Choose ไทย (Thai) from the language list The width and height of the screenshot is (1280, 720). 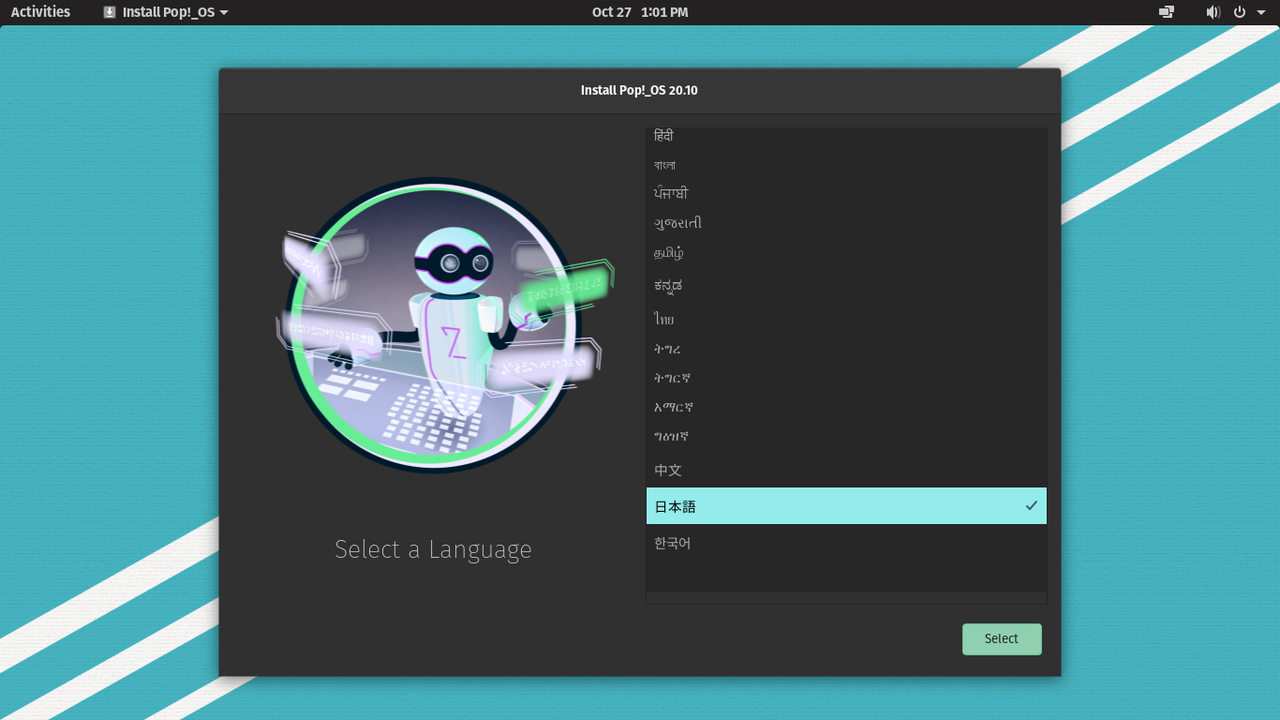coord(846,319)
